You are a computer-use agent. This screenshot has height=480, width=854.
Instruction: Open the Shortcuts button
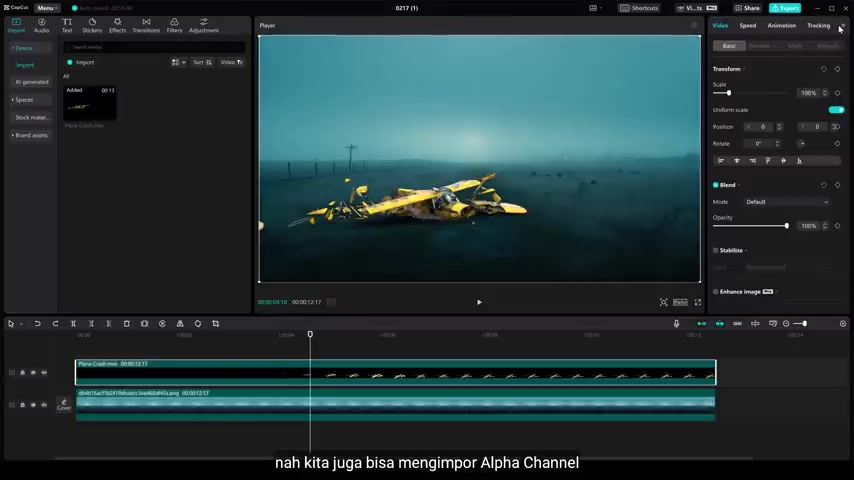coord(639,8)
